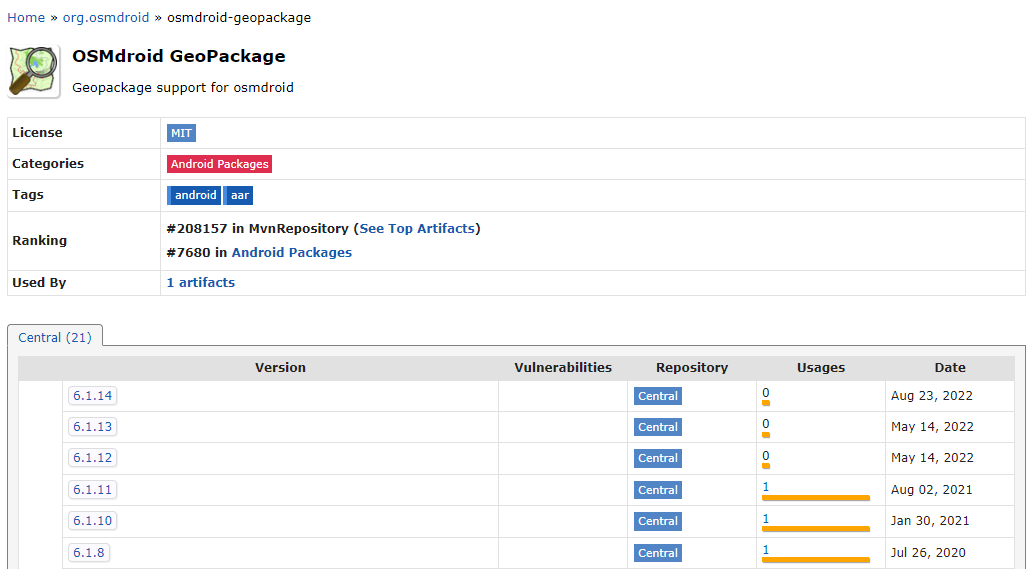Open version 6.1.13

[92, 427]
